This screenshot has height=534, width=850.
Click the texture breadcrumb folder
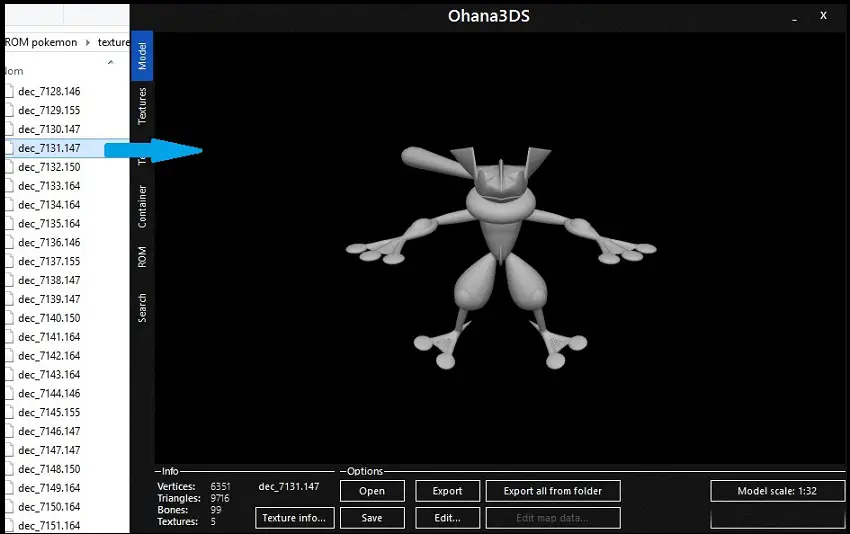pos(113,42)
